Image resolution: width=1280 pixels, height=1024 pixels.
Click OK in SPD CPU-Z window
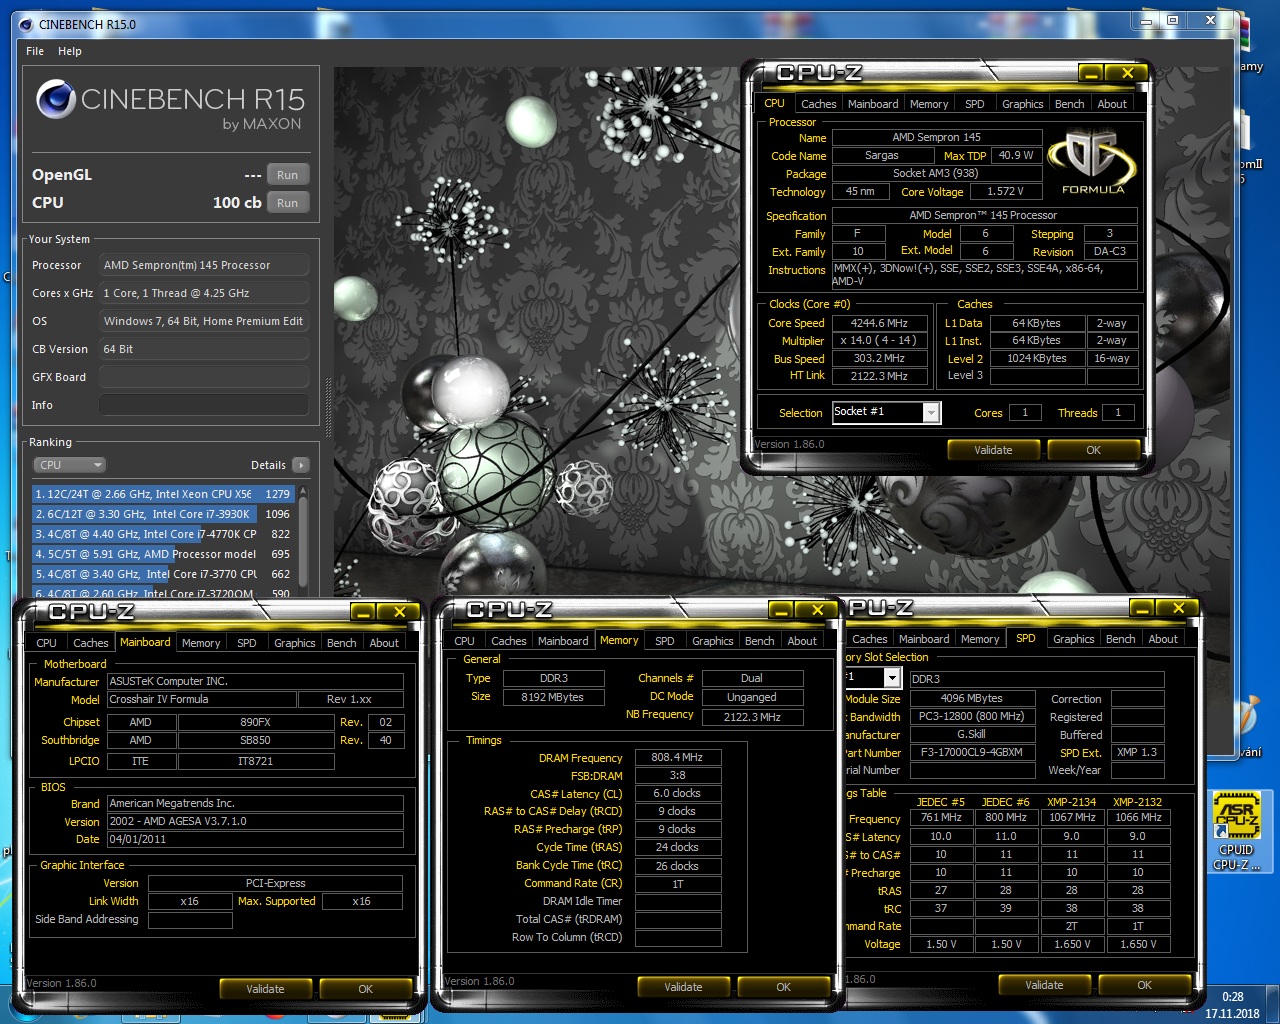tap(1144, 985)
